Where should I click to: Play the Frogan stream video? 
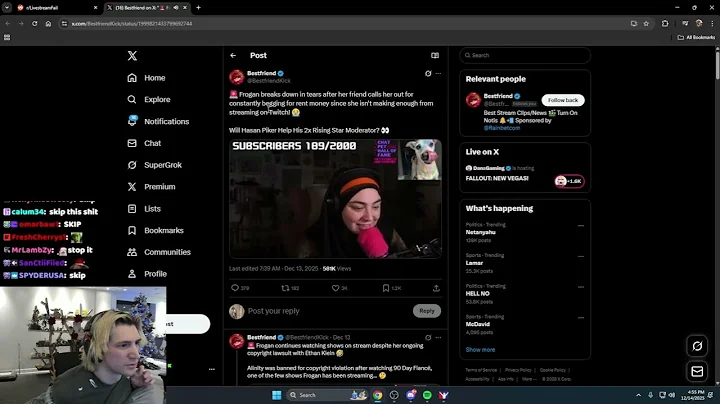point(336,199)
